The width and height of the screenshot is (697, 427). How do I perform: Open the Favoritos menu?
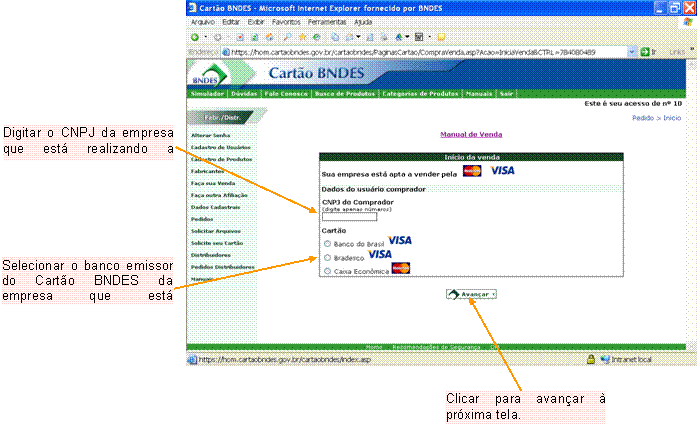coord(286,22)
